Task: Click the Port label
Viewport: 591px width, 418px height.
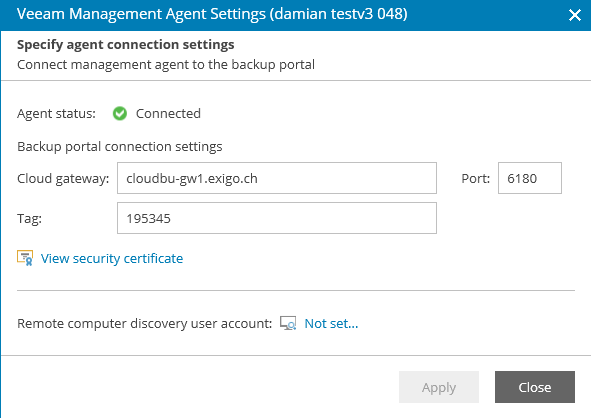Action: (476, 178)
